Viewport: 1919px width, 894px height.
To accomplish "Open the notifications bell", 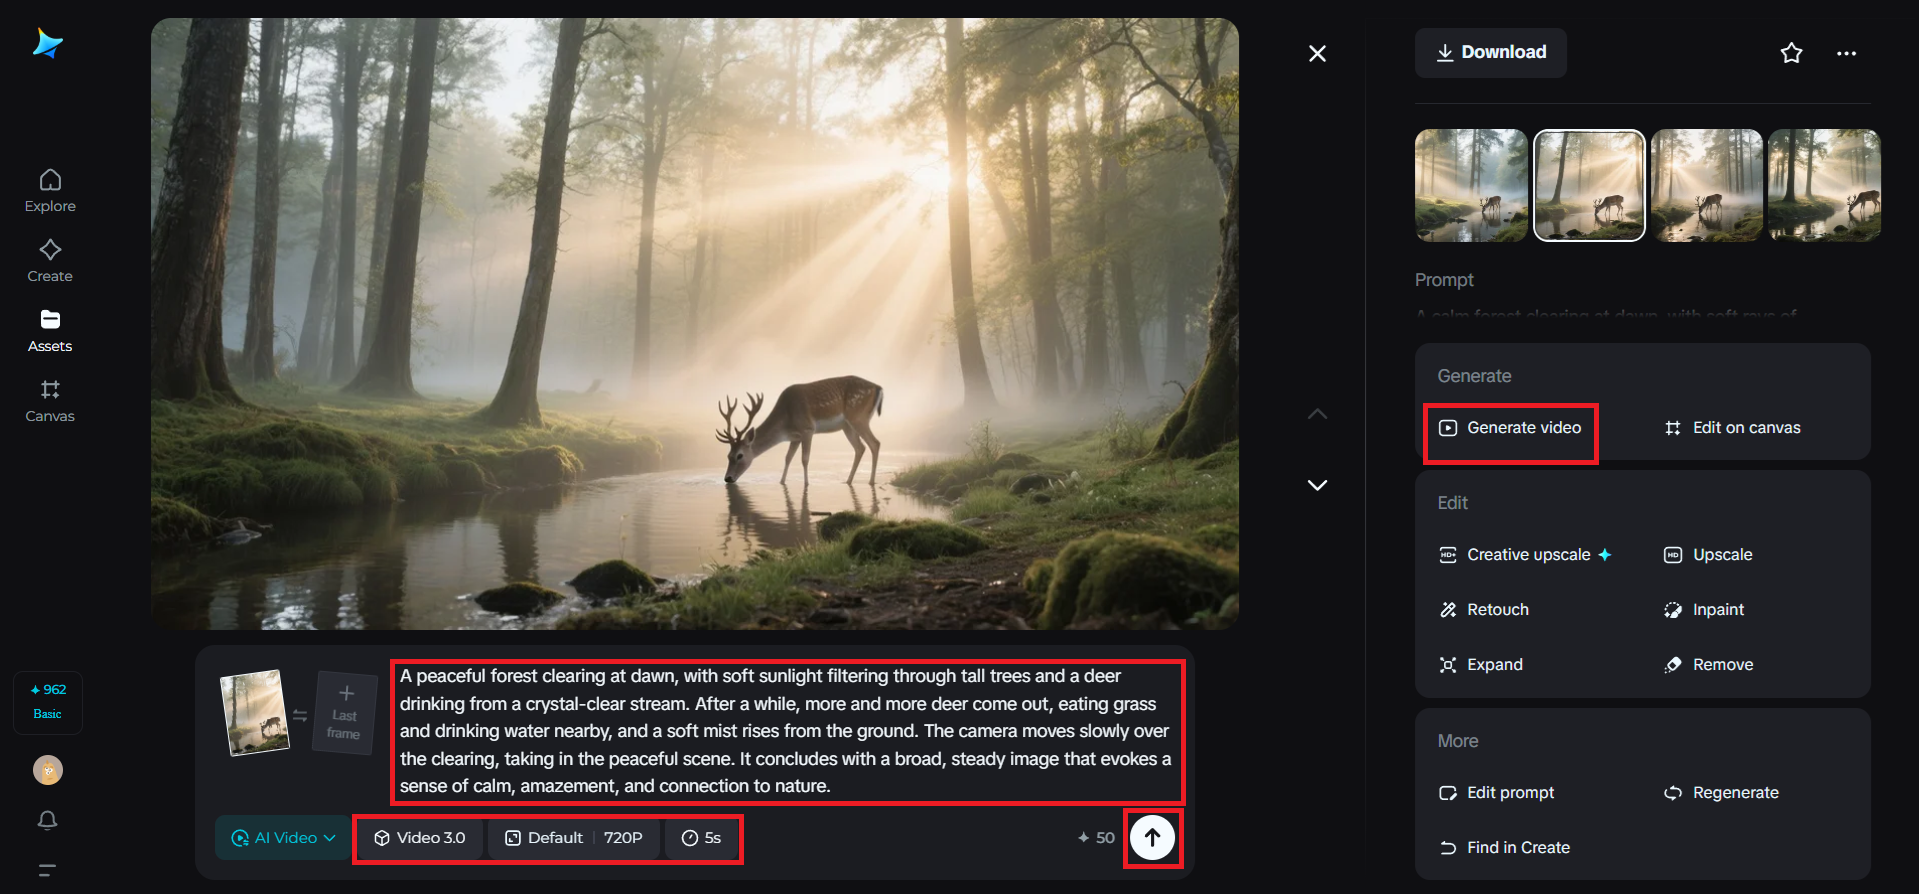I will (x=47, y=820).
